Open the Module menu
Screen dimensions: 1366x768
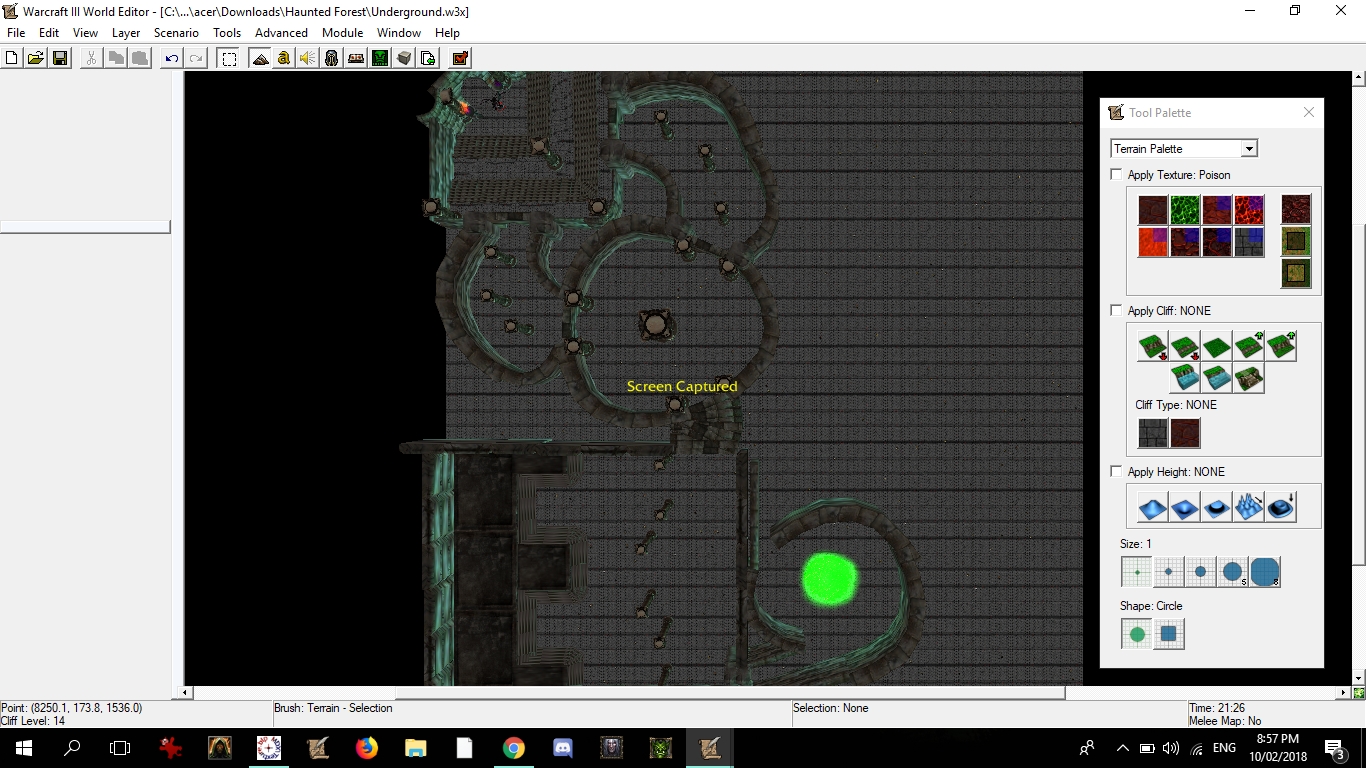point(342,33)
